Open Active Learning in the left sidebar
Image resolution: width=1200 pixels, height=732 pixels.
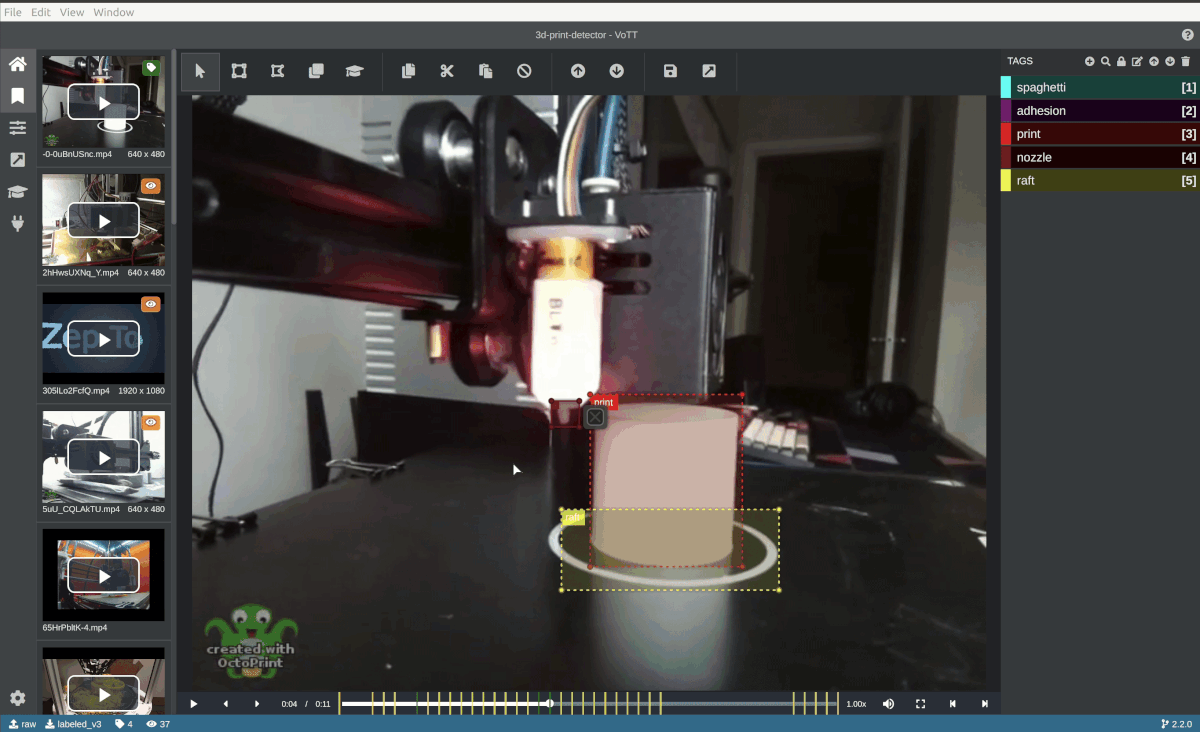pos(17,192)
